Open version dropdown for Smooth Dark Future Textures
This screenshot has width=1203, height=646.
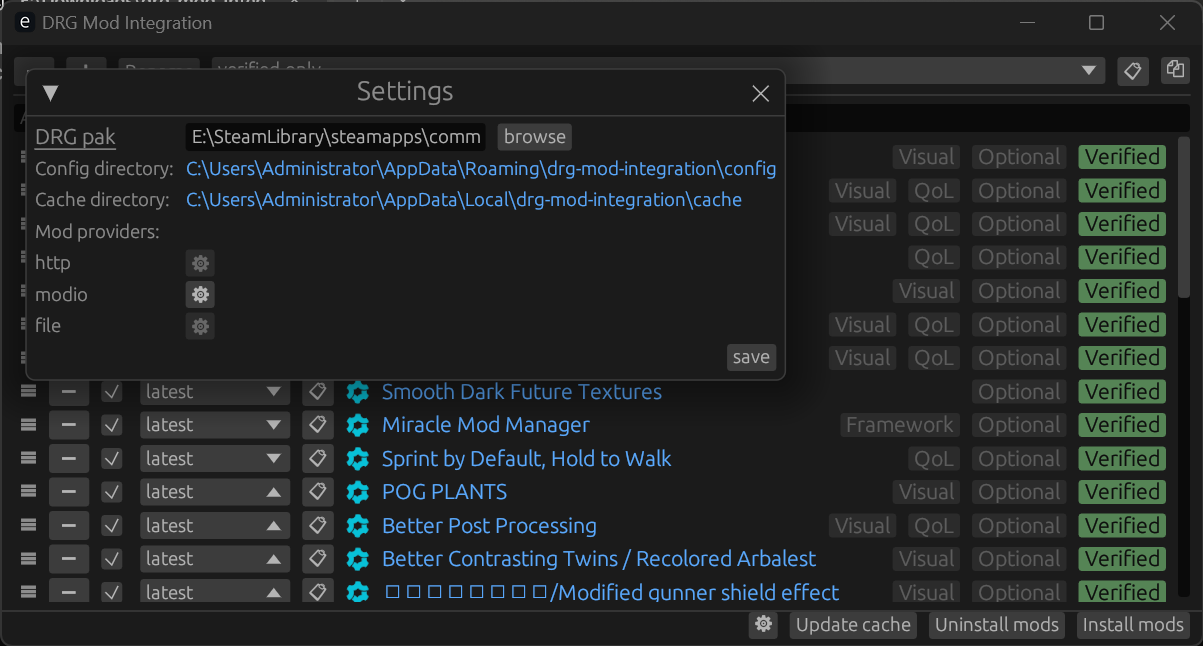[x=215, y=392]
